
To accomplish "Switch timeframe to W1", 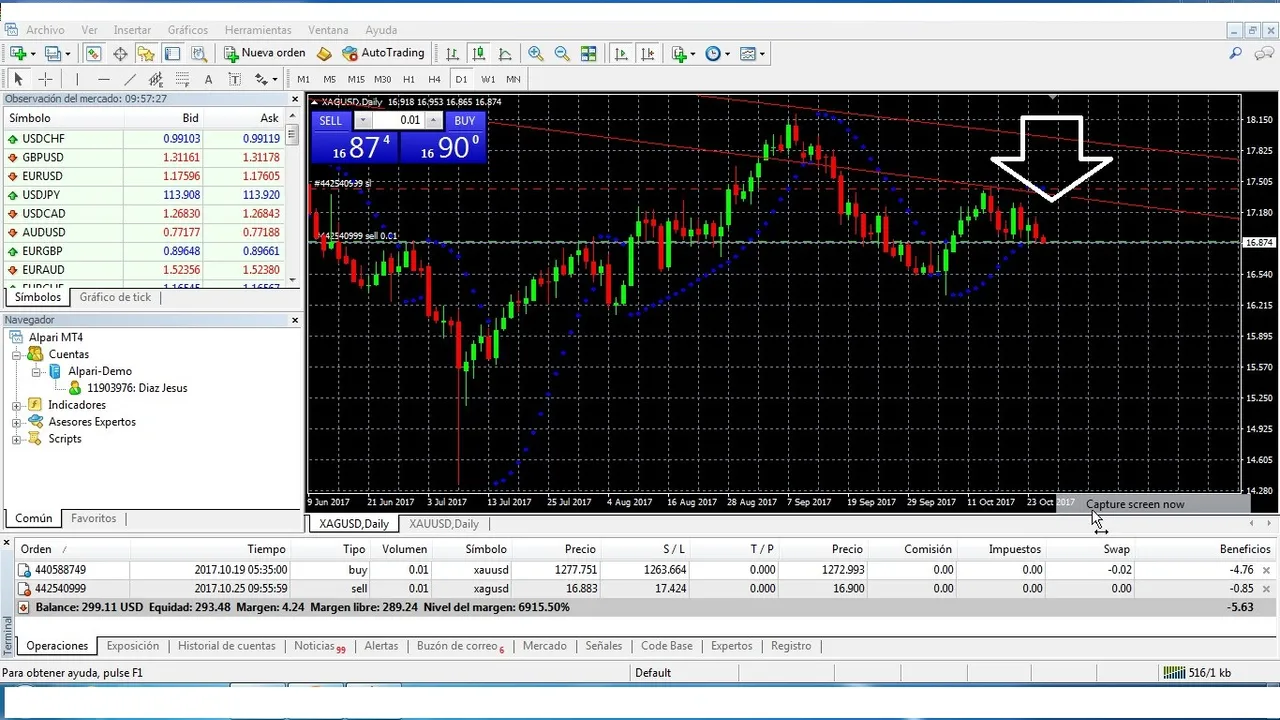I will point(488,79).
